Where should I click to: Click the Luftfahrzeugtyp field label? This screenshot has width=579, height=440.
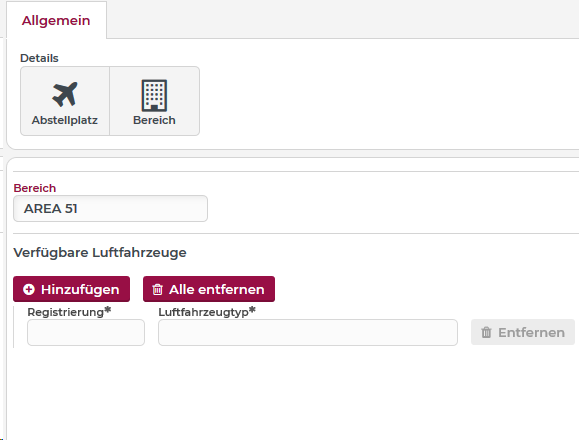(x=203, y=312)
